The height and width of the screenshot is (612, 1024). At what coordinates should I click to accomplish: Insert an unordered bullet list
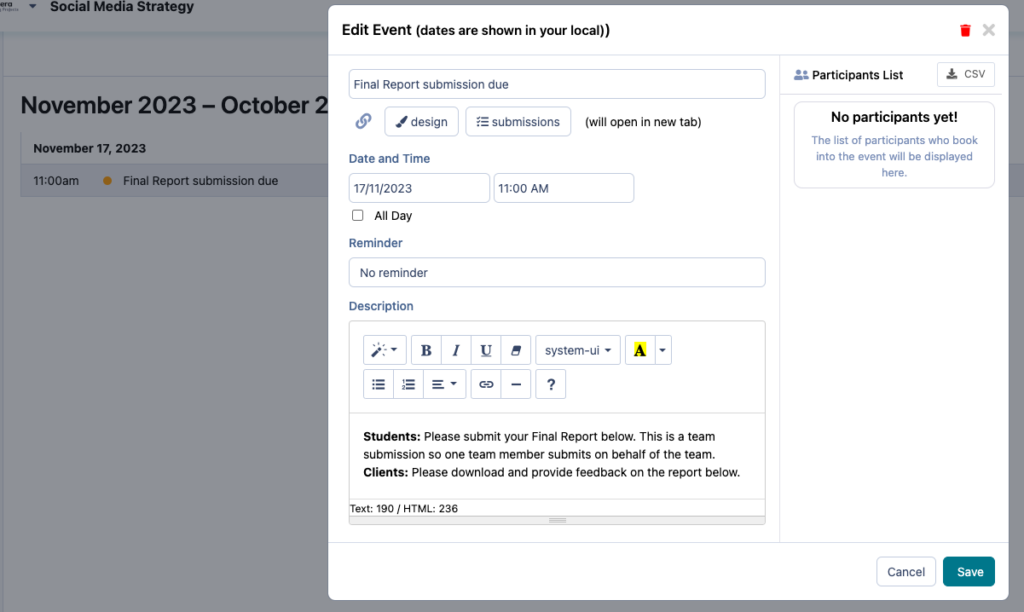click(379, 384)
